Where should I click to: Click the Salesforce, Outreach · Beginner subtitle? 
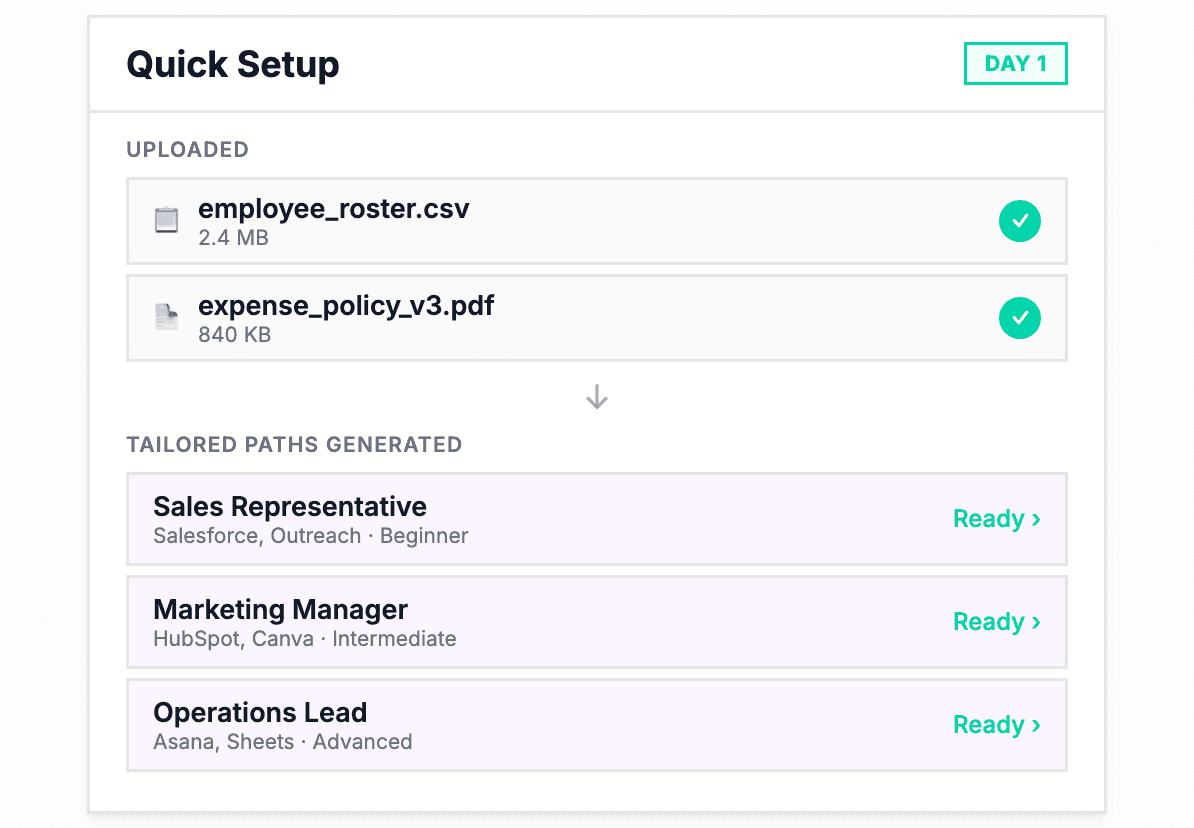(310, 536)
